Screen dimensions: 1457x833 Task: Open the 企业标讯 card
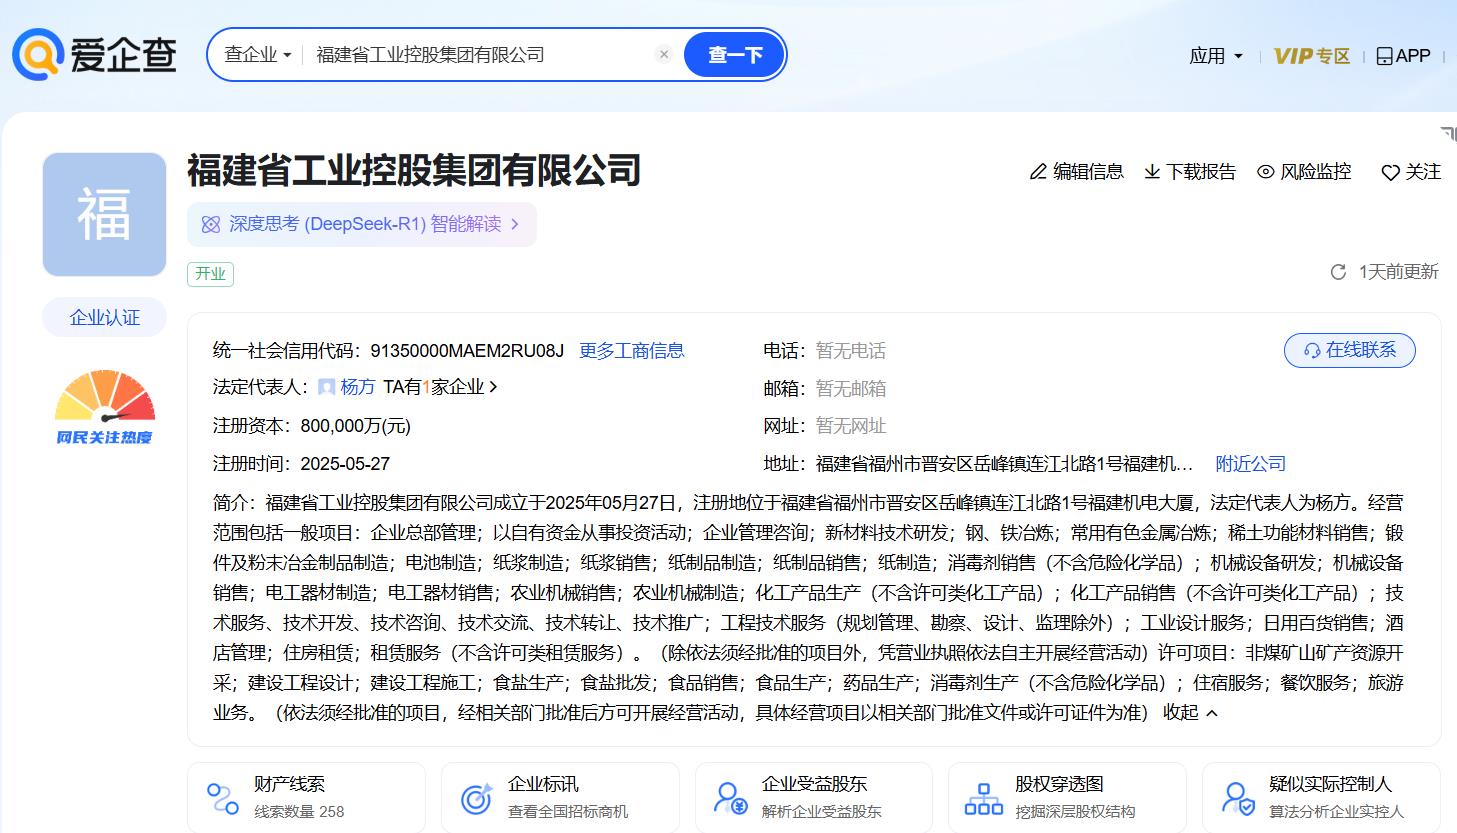[x=560, y=797]
